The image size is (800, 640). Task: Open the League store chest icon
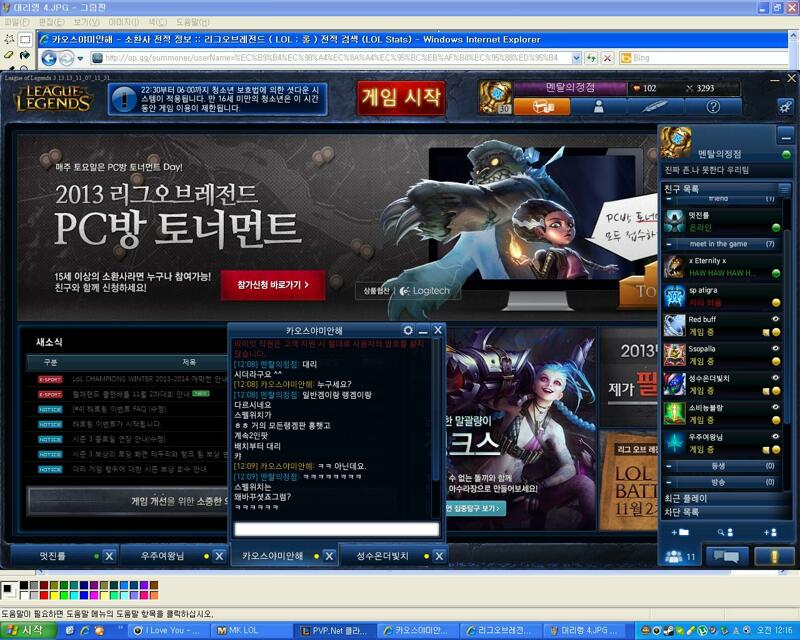pyautogui.click(x=542, y=106)
